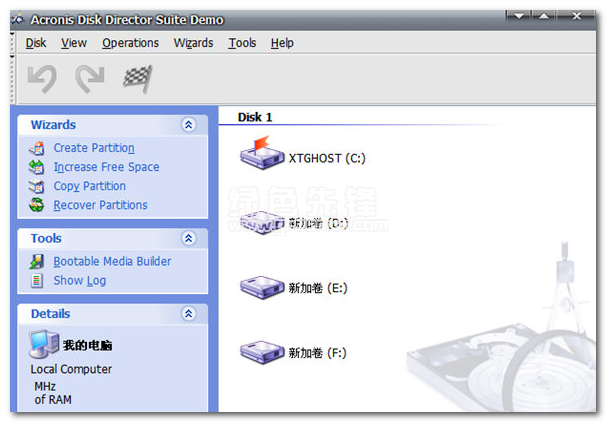Minimize the Acronis window
Screen dimensions: 607x423
coord(519,16)
